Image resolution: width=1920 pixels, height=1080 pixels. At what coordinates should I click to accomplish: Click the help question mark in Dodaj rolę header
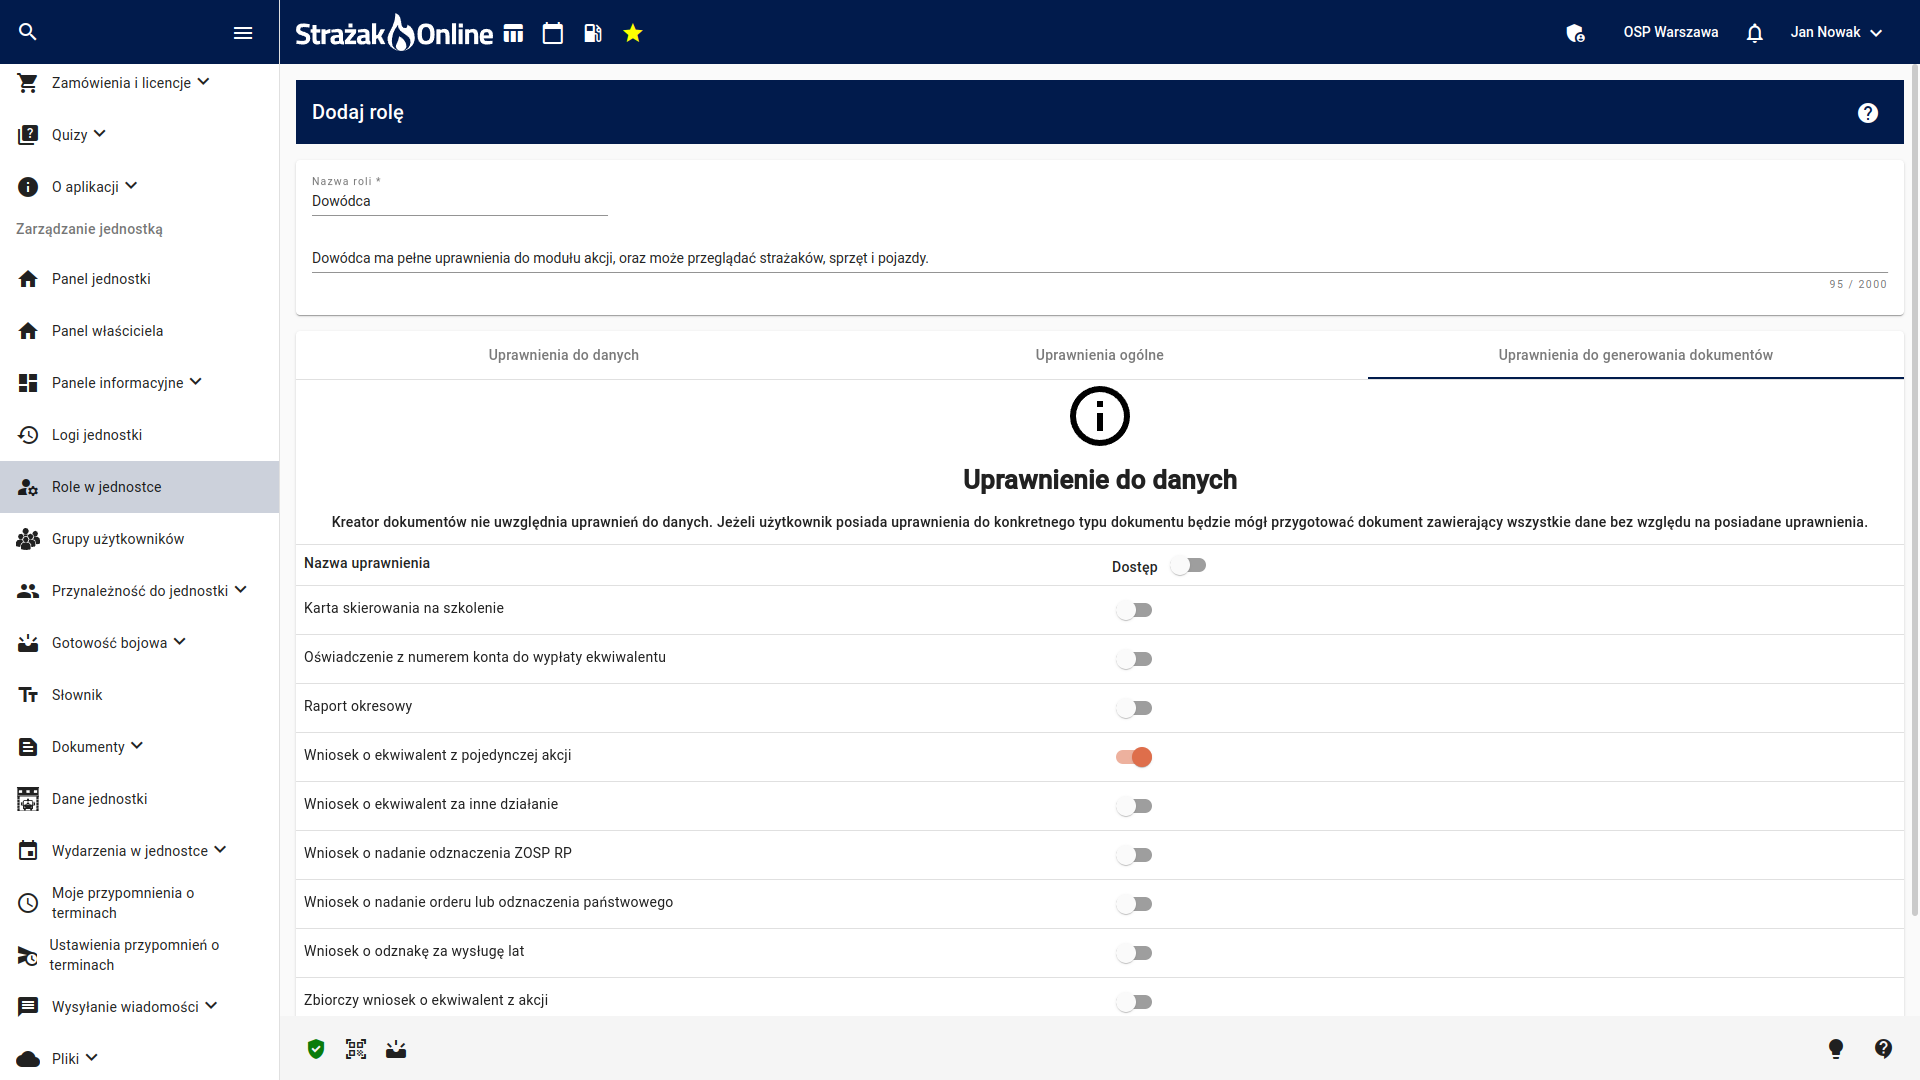(x=1868, y=113)
